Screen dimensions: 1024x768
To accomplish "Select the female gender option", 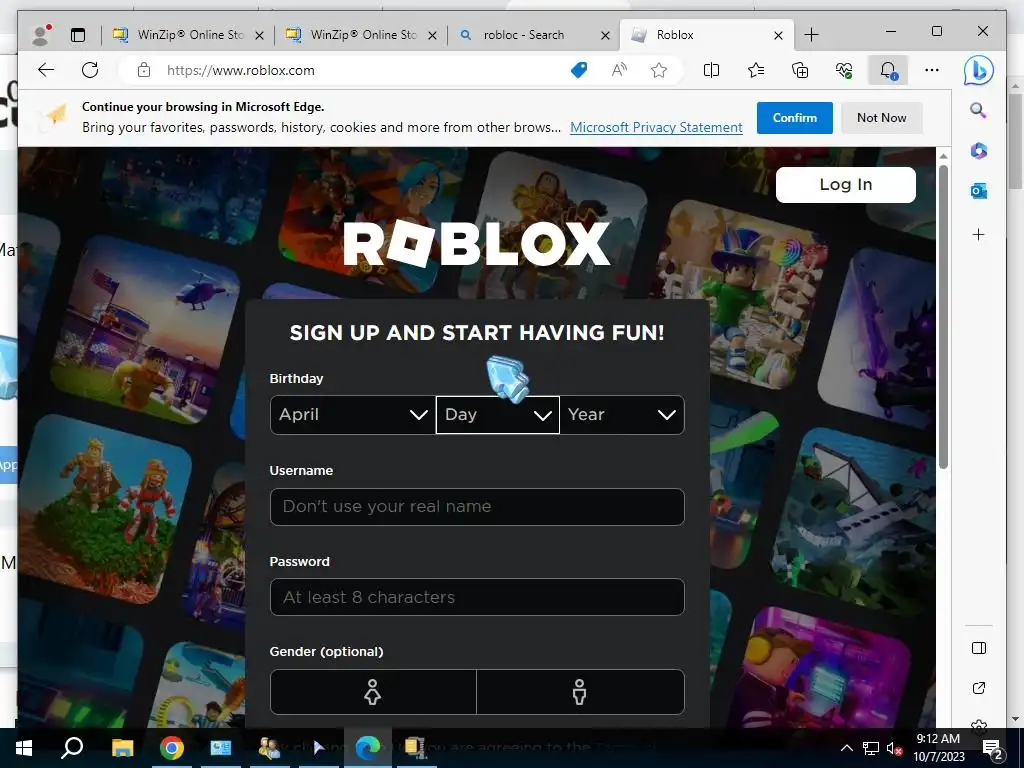I will pyautogui.click(x=373, y=692).
